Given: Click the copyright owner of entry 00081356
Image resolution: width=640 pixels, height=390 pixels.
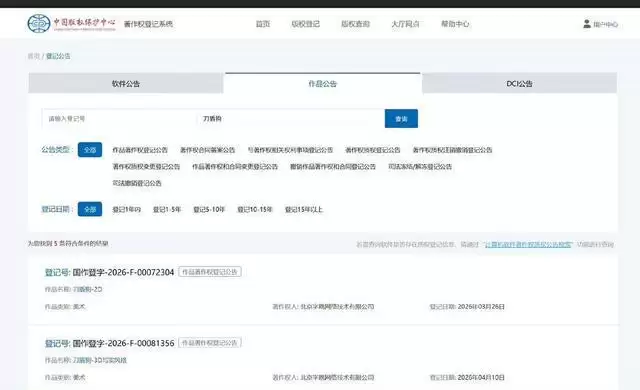Looking at the screenshot, I should [337, 378].
